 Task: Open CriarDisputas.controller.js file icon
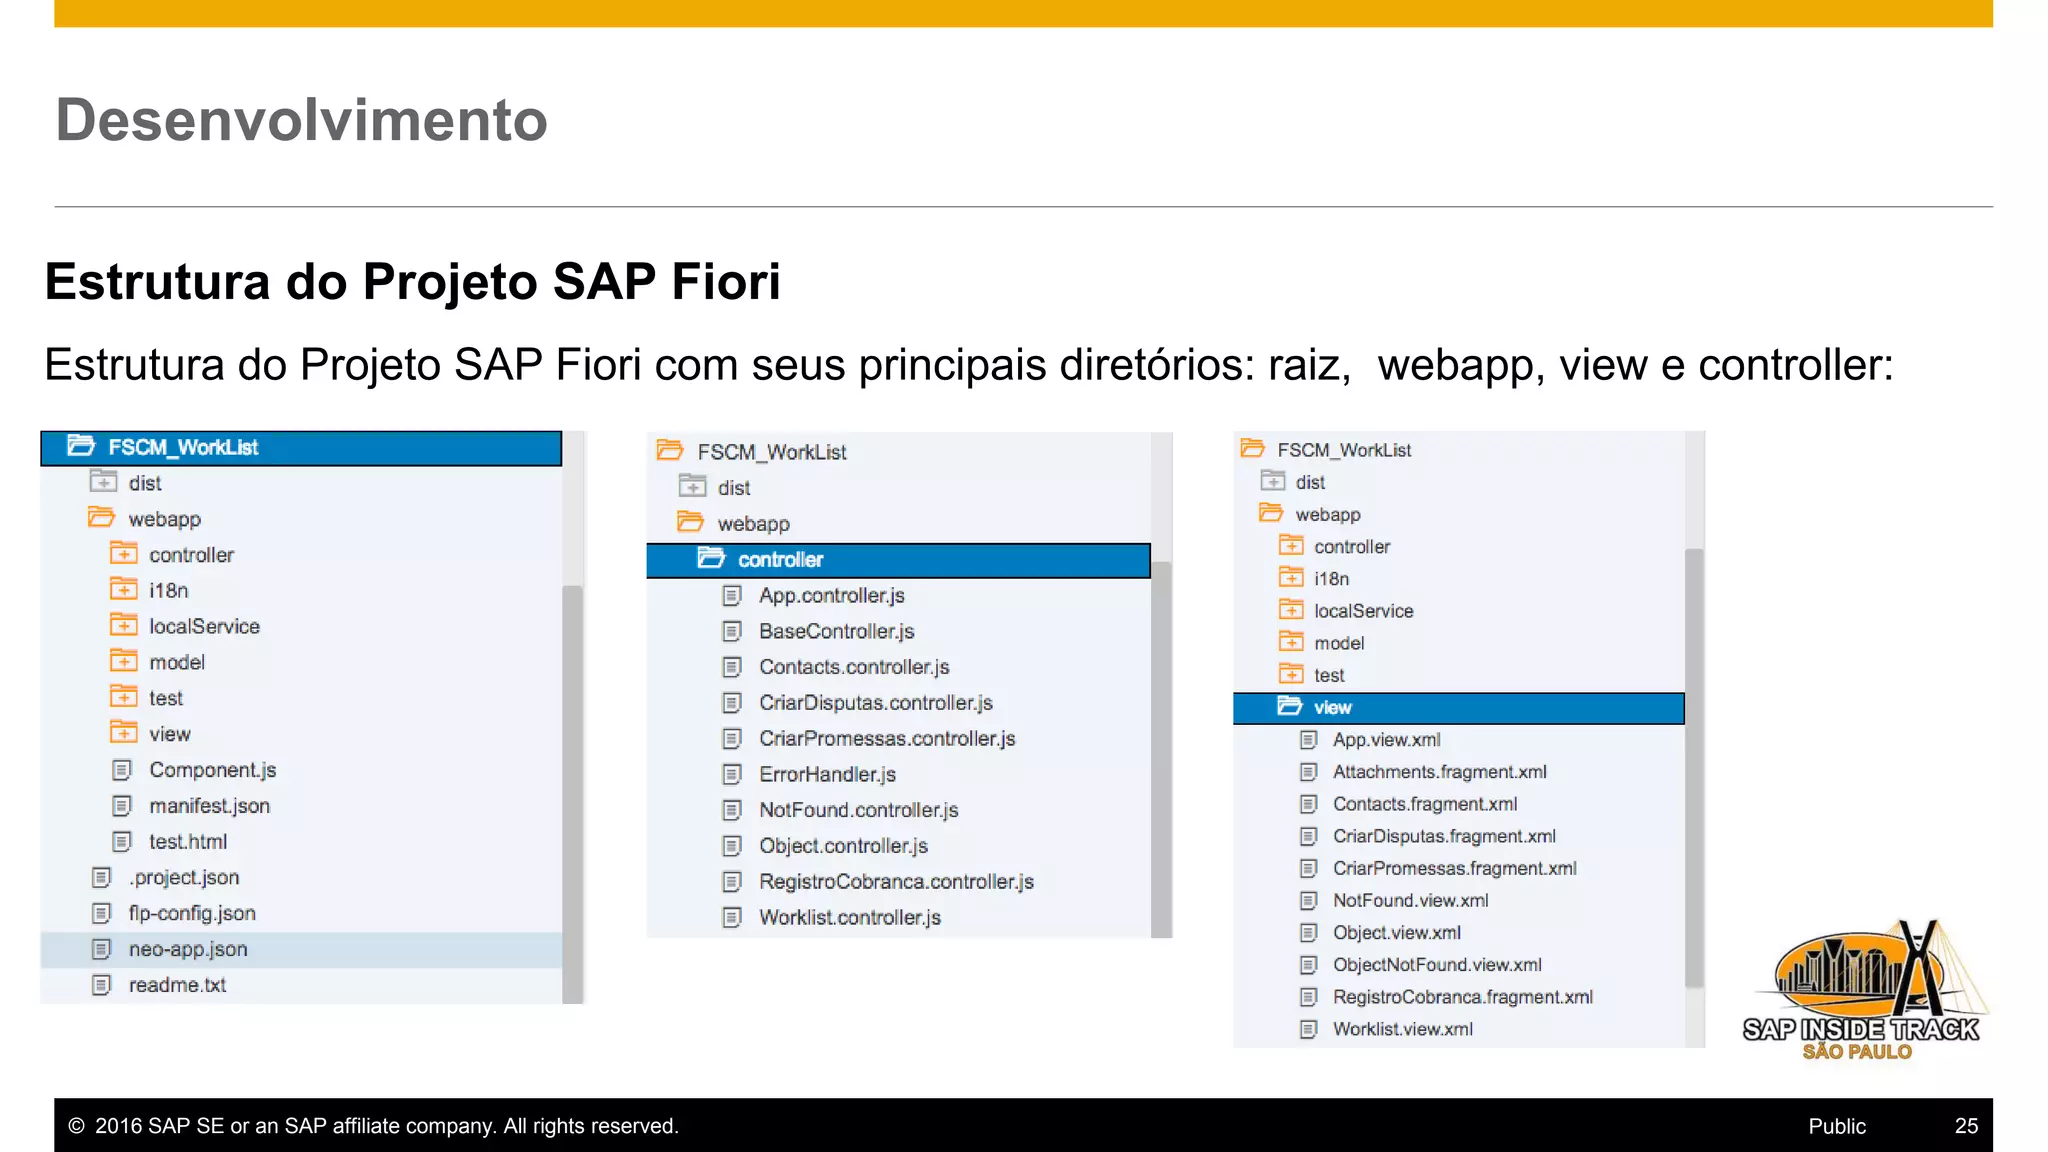[733, 703]
